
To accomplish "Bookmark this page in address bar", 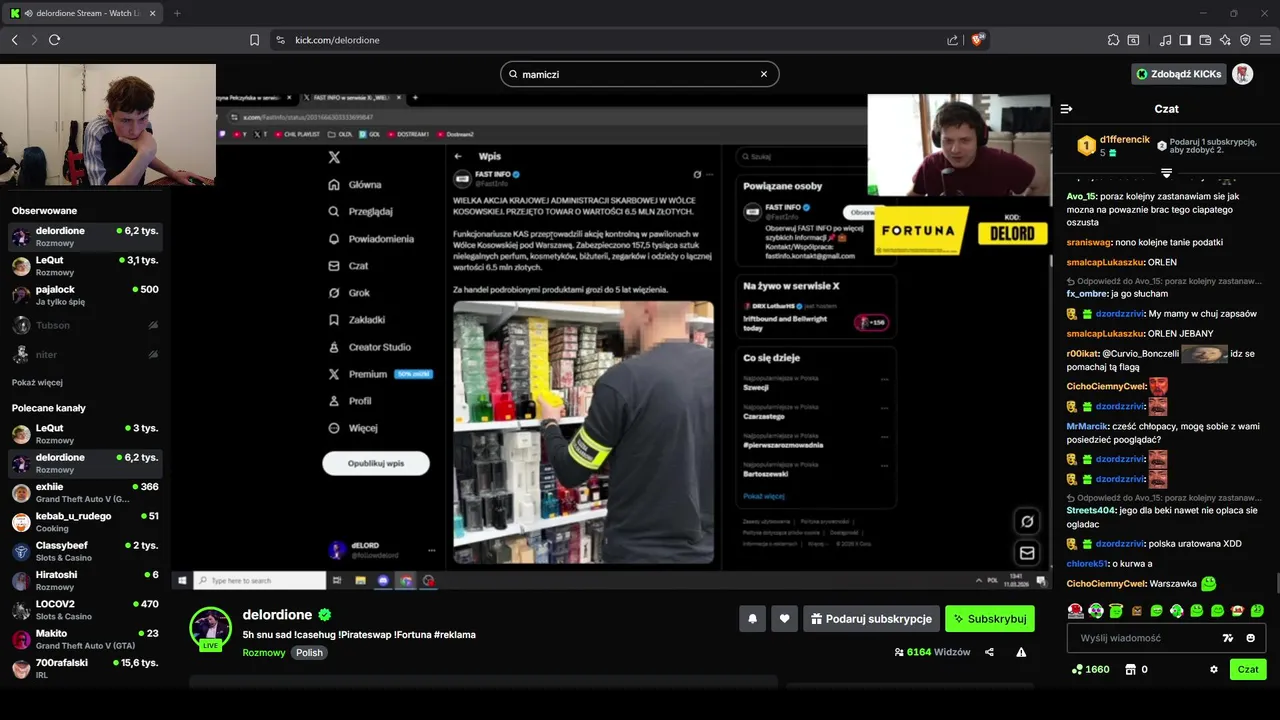I will point(254,40).
